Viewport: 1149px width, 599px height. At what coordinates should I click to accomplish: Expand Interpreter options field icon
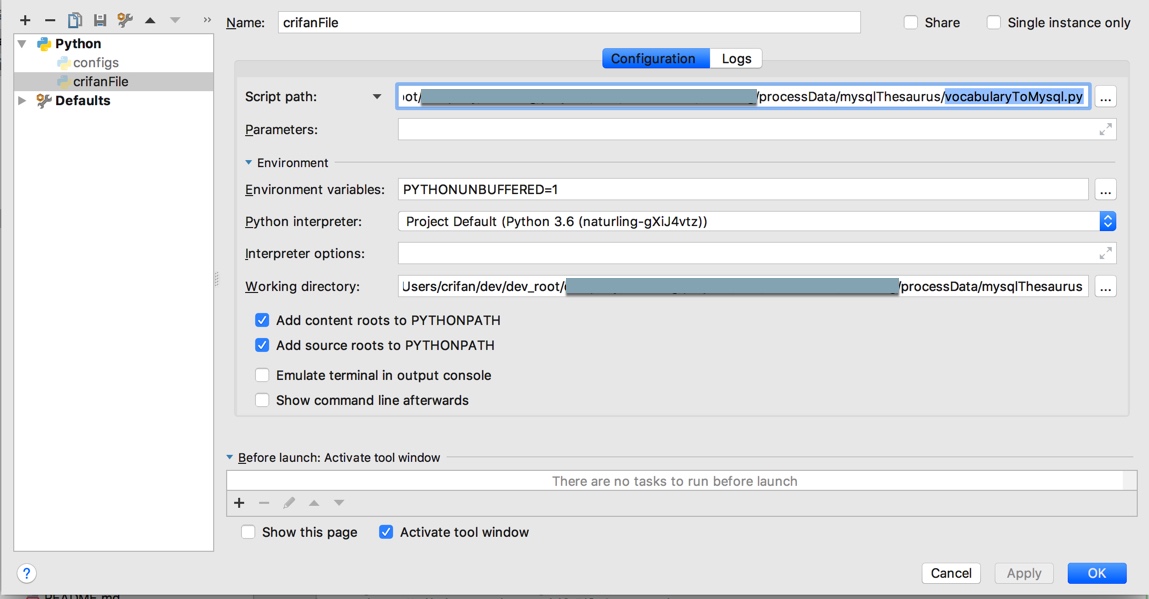point(1106,254)
